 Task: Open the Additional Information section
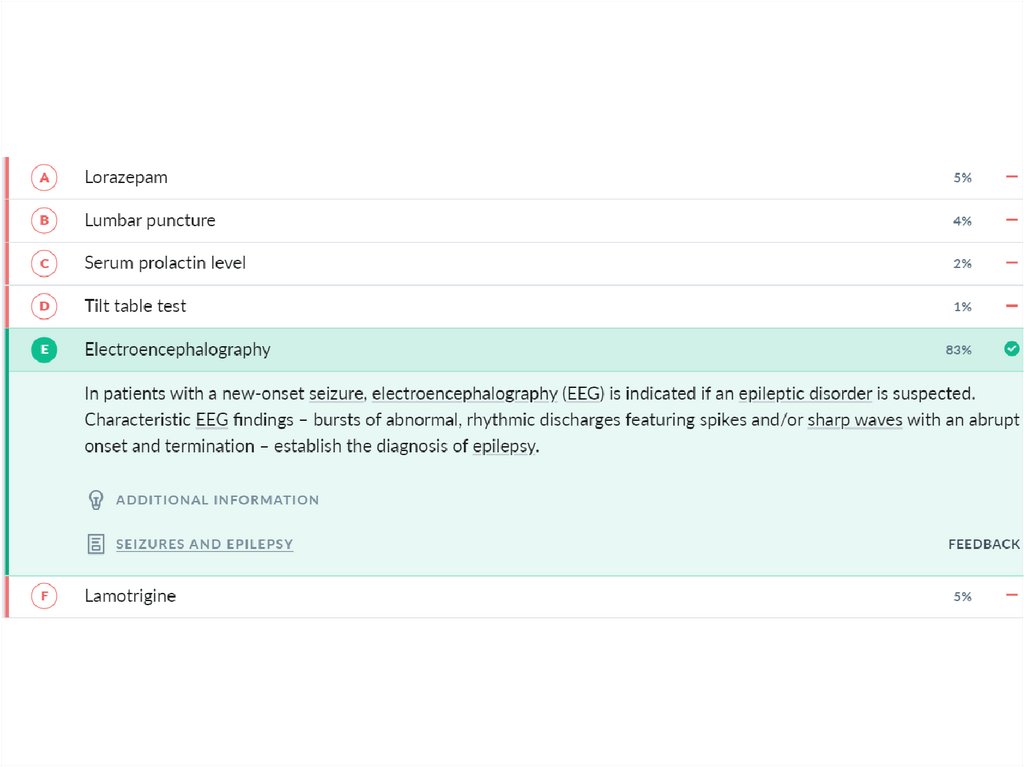(x=217, y=500)
